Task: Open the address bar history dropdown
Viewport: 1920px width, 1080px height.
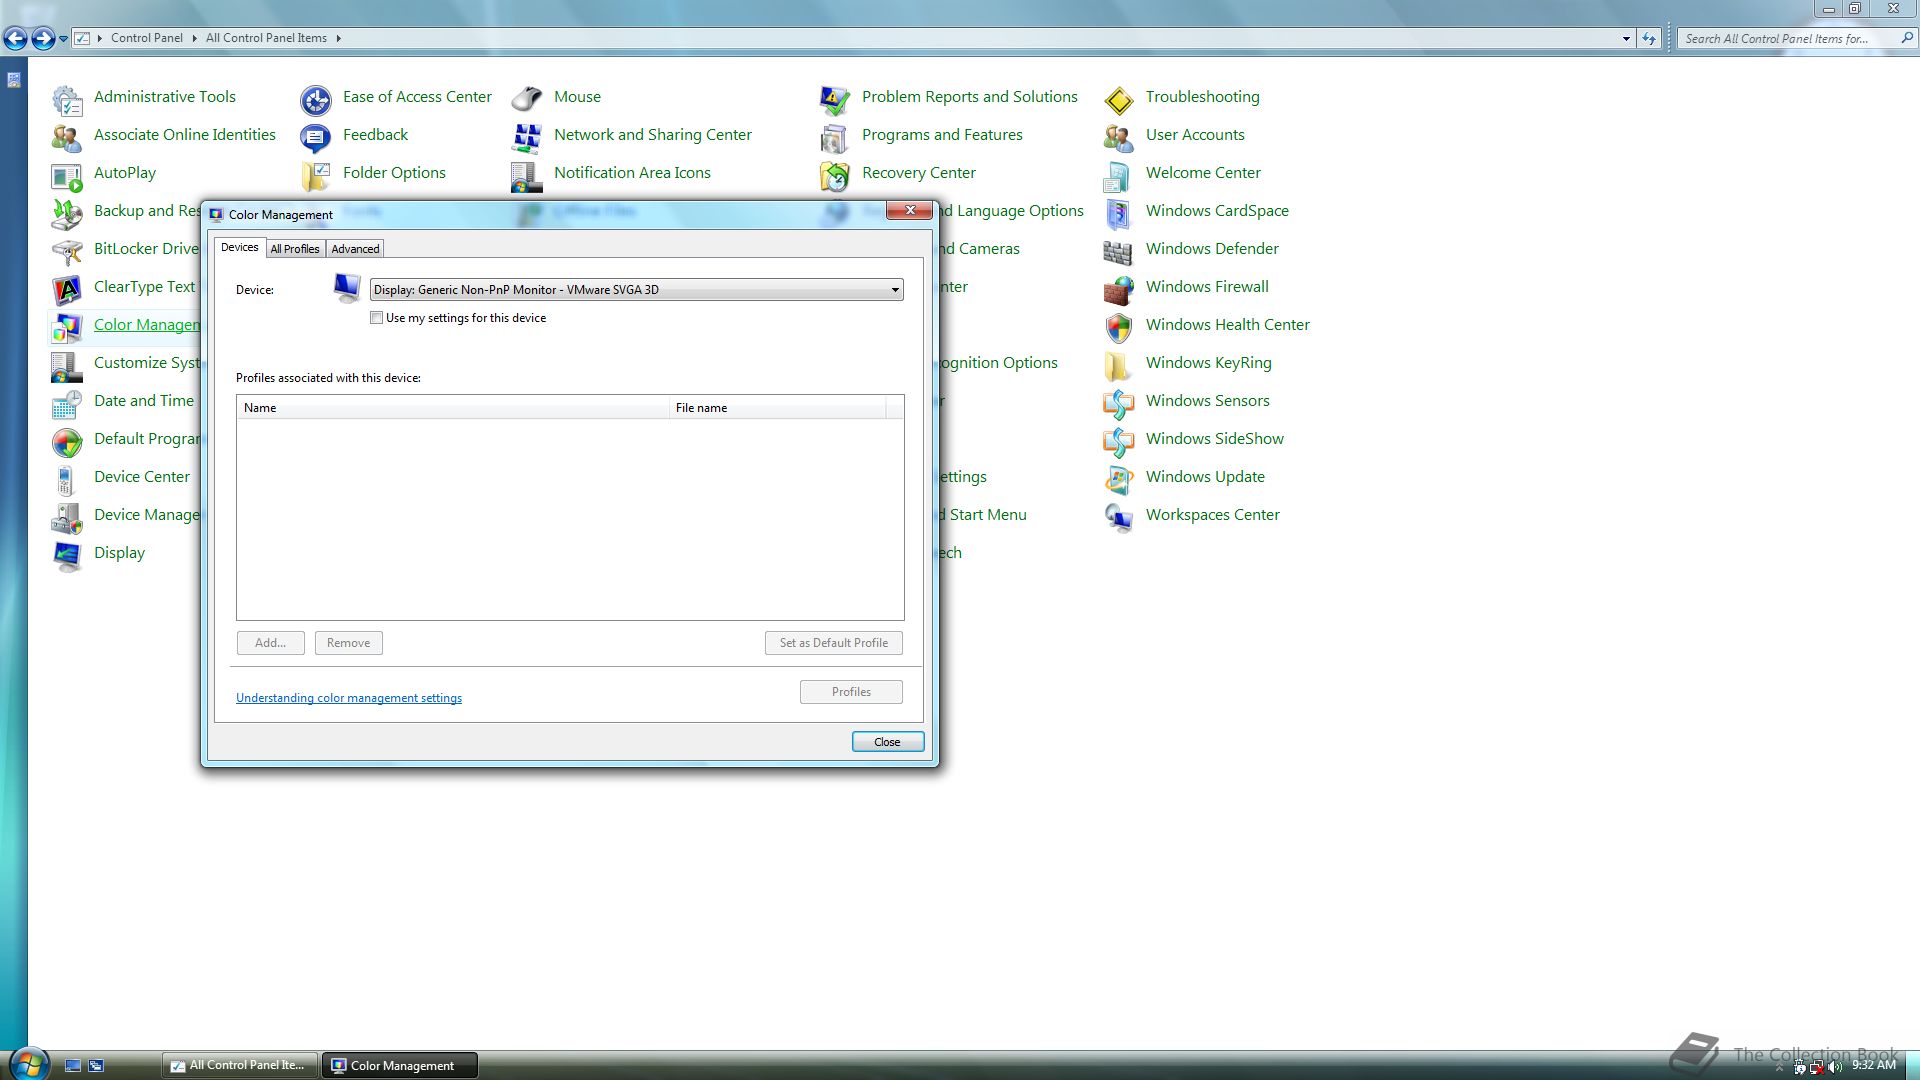Action: click(x=1626, y=39)
